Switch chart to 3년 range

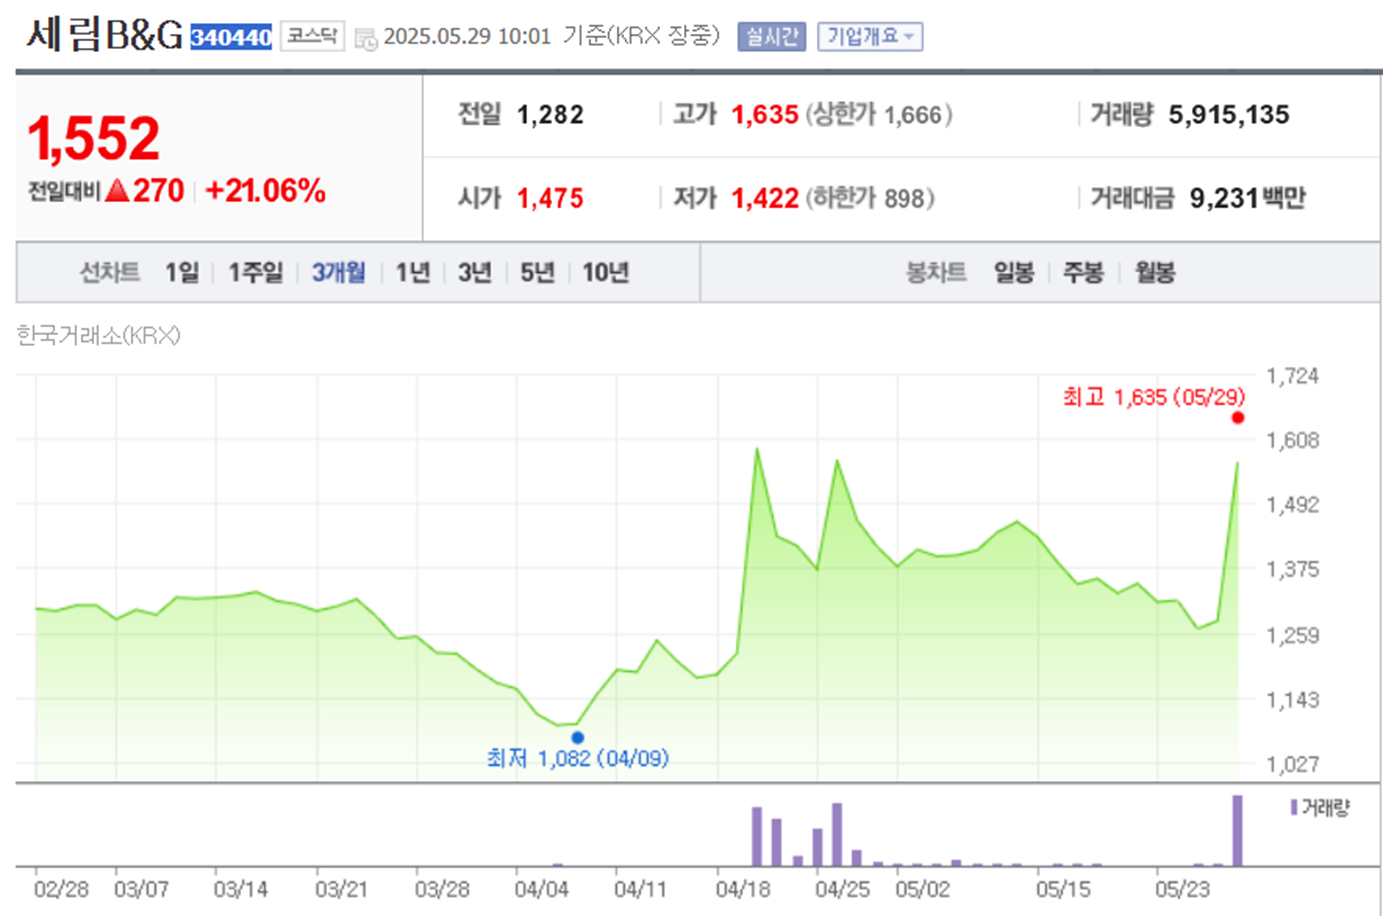tap(475, 272)
